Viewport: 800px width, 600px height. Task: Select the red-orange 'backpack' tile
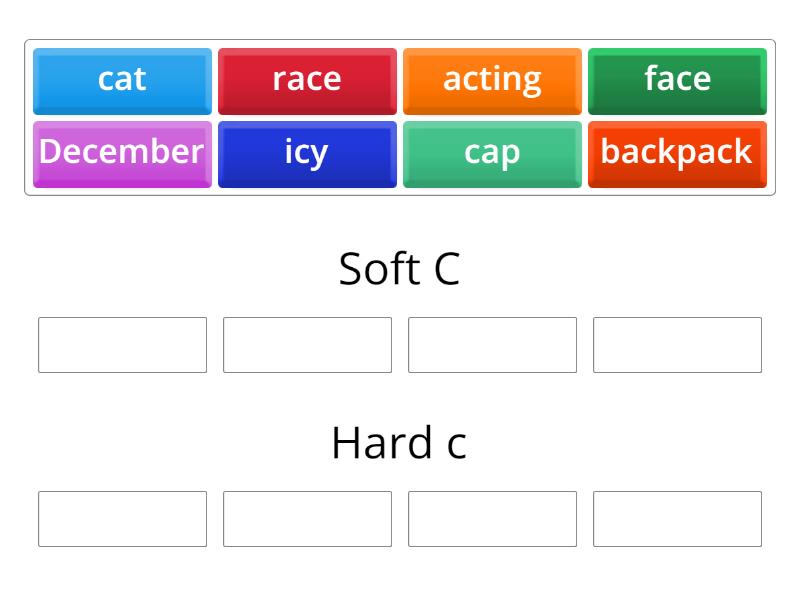[677, 153]
